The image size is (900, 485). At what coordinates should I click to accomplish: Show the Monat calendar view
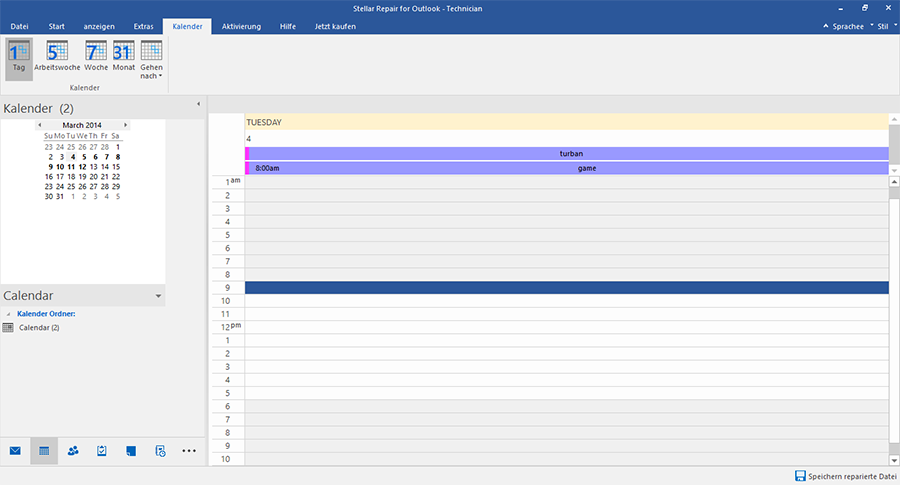tap(123, 59)
